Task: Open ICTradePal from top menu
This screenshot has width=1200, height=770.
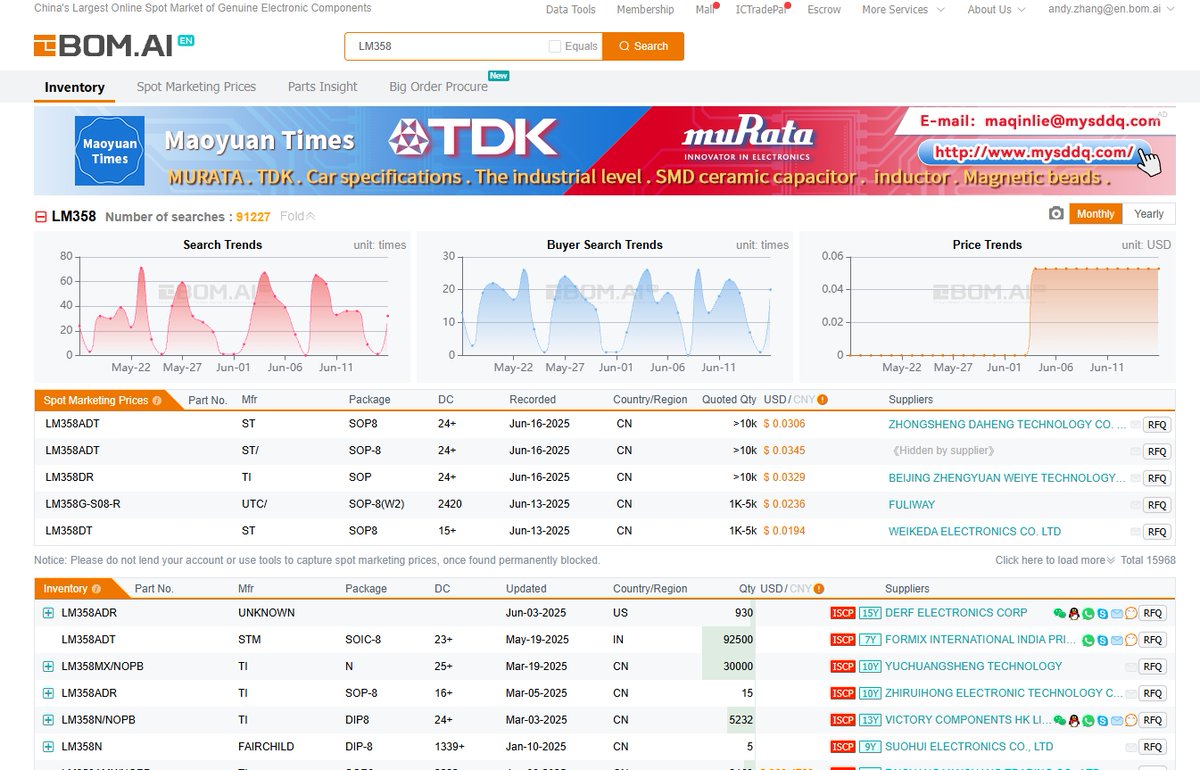Action: click(761, 10)
